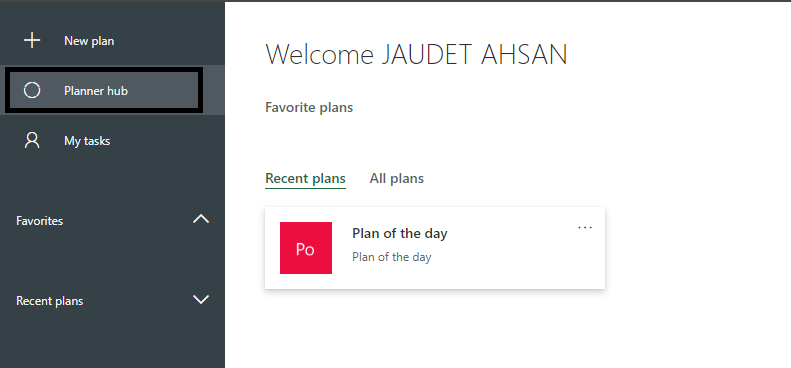
Task: Click the plus icon for New plan
Action: 32,40
